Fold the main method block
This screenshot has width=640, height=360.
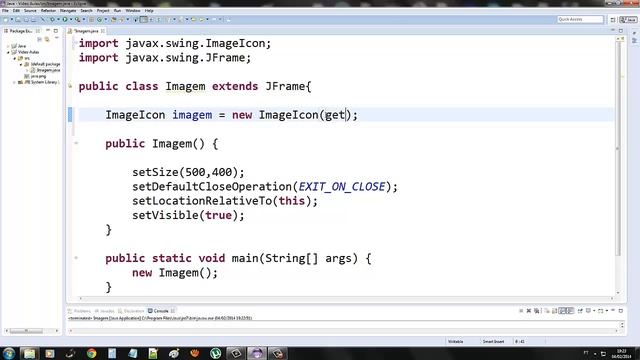[76, 258]
